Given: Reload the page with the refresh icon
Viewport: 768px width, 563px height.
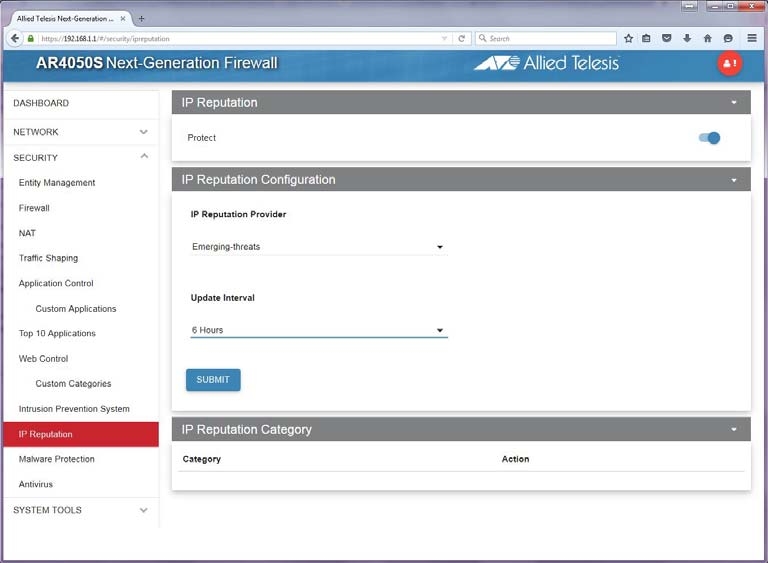Looking at the screenshot, I should pos(461,38).
